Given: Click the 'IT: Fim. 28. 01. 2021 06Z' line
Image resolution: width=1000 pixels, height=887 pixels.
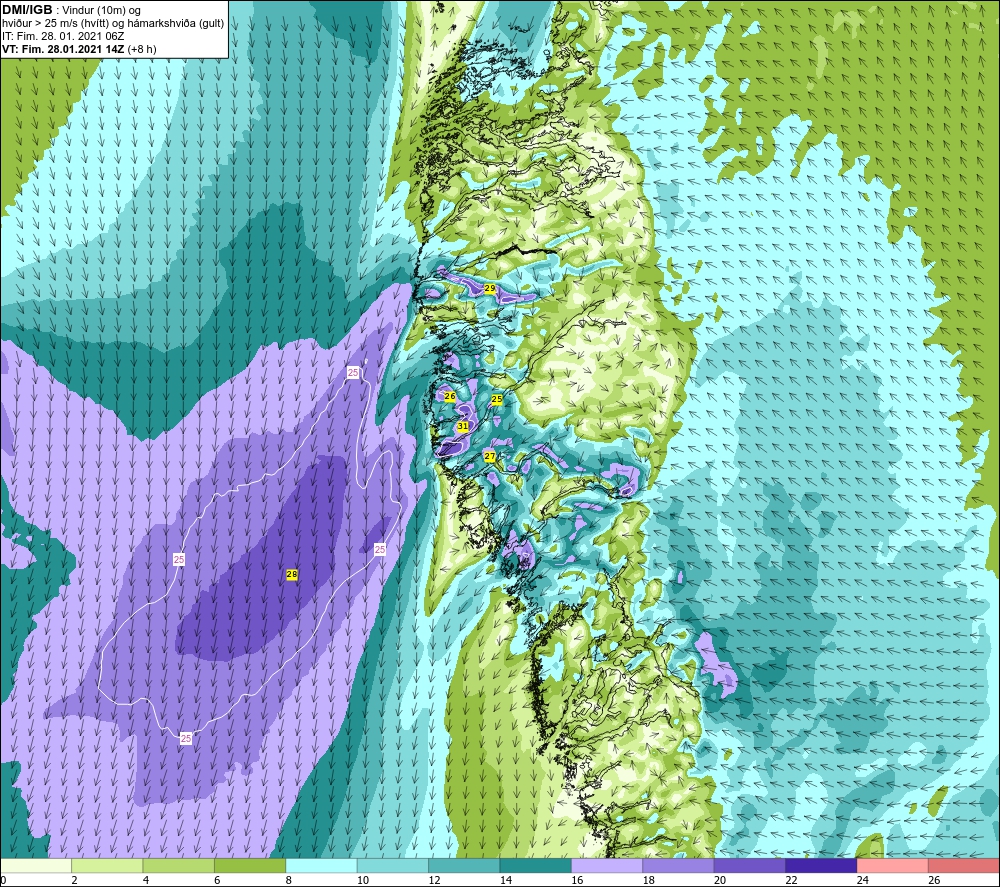Looking at the screenshot, I should 63,36.
